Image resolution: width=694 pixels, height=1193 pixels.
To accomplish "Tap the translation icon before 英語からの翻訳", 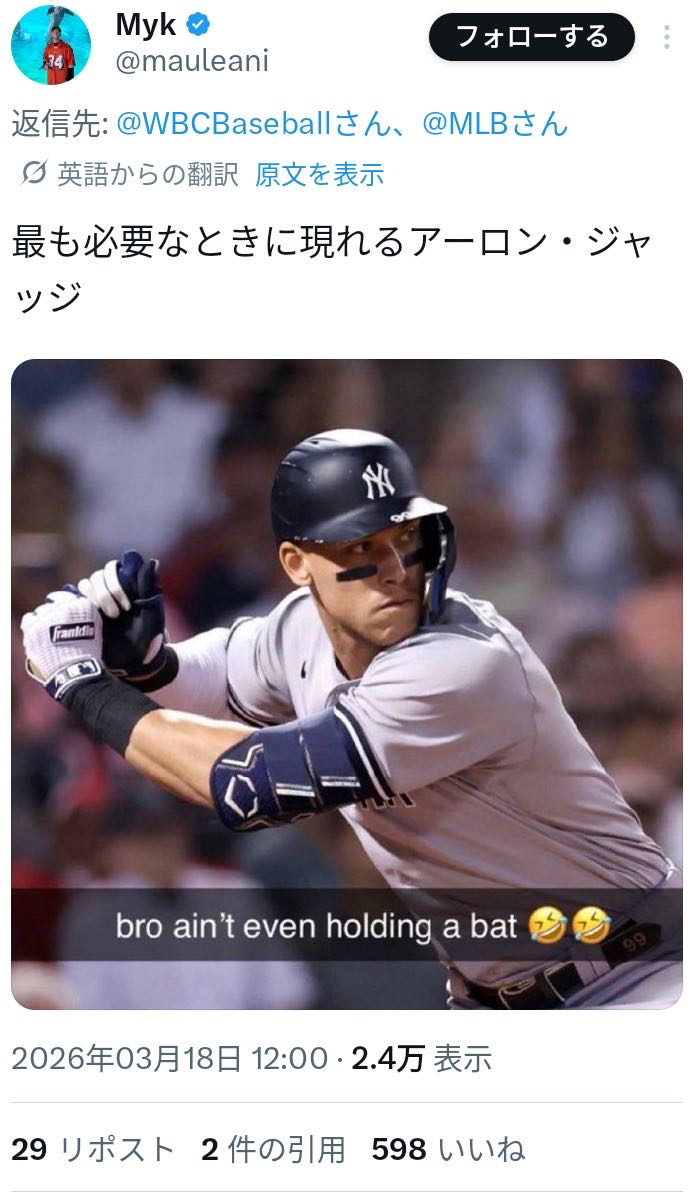I will [34, 173].
